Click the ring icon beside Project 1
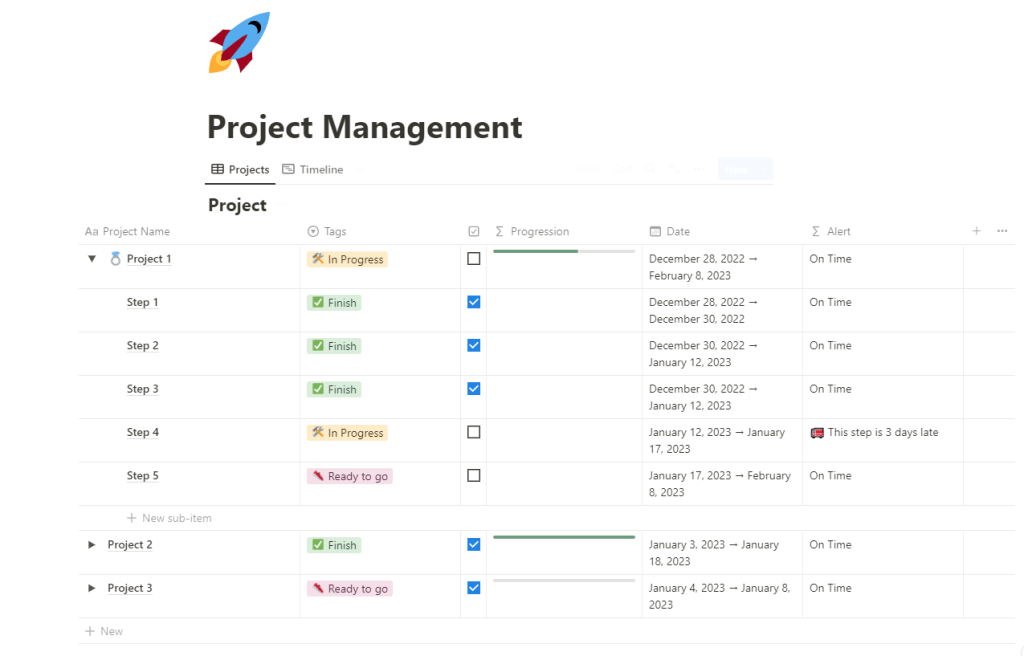The image size is (1024, 656). [x=115, y=259]
